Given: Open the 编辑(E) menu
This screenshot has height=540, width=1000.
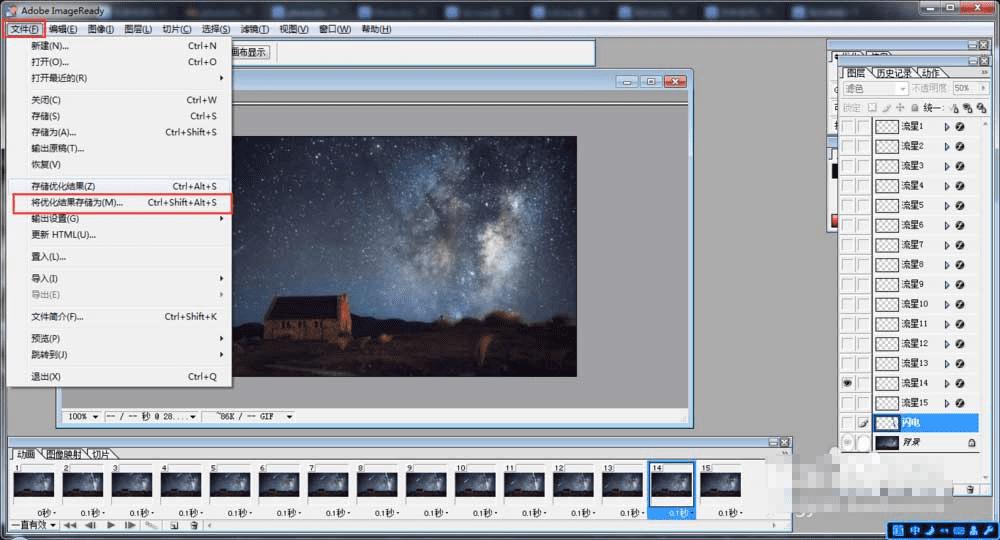Looking at the screenshot, I should pyautogui.click(x=63, y=29).
